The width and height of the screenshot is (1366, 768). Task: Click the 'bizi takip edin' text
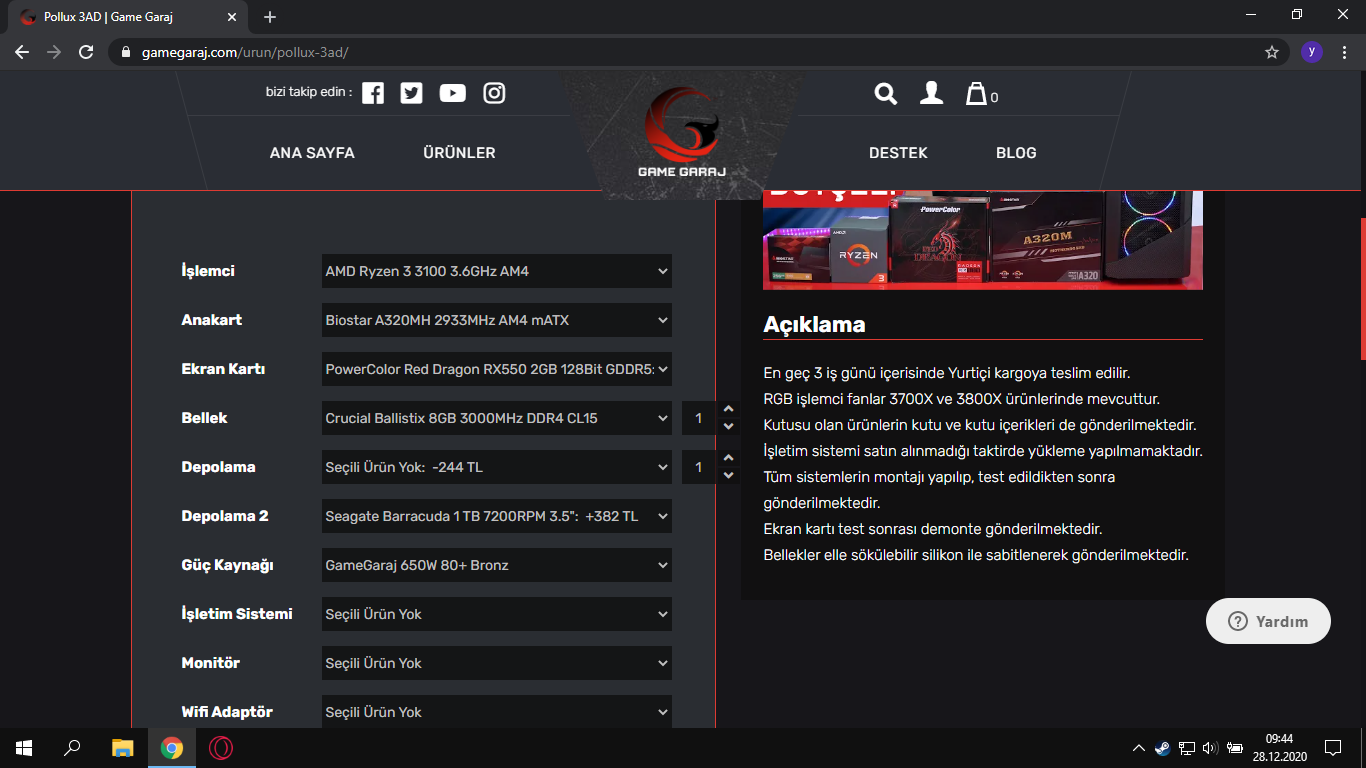[x=309, y=92]
